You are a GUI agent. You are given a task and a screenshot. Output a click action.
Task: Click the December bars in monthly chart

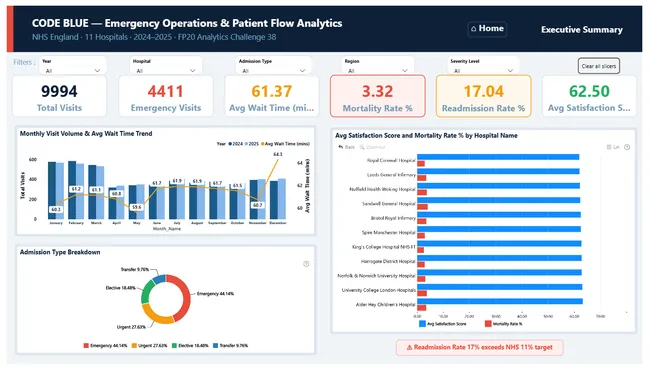pos(278,199)
